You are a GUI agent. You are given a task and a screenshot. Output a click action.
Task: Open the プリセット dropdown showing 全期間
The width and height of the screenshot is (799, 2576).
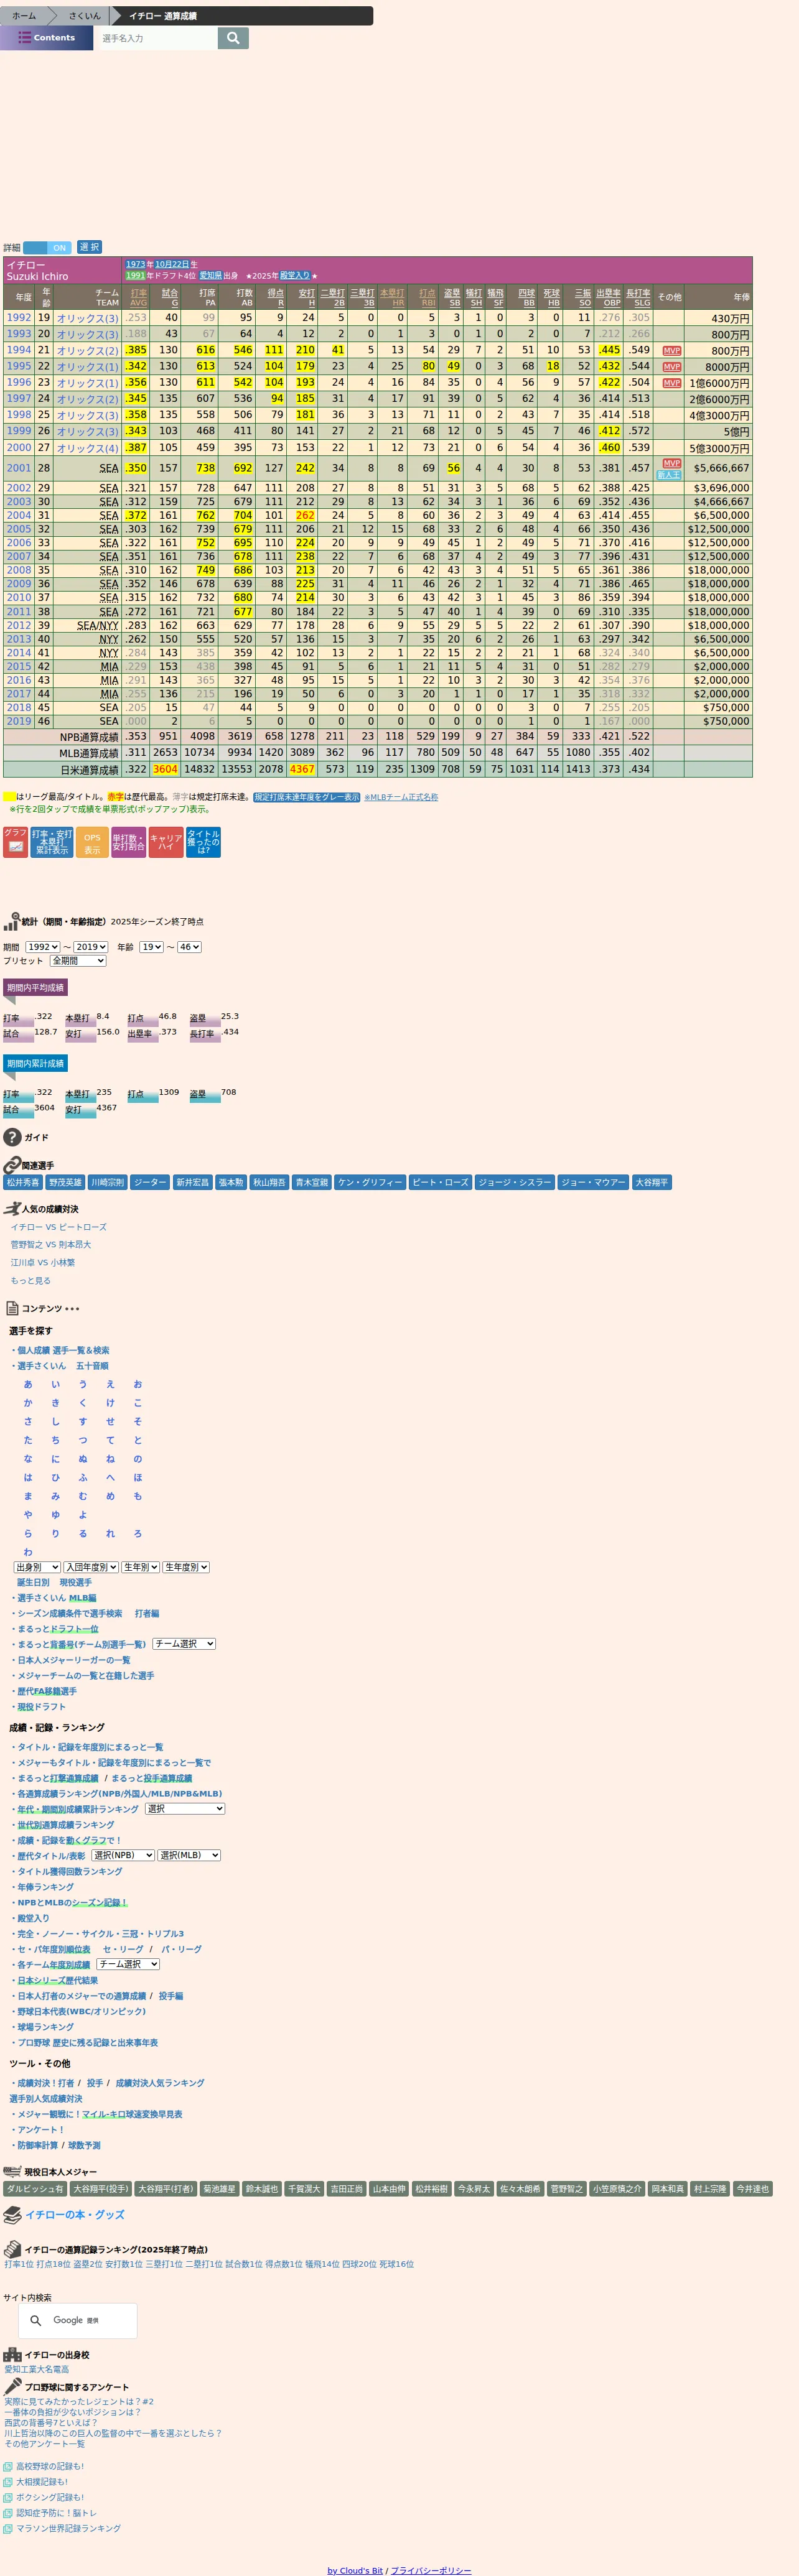77,961
